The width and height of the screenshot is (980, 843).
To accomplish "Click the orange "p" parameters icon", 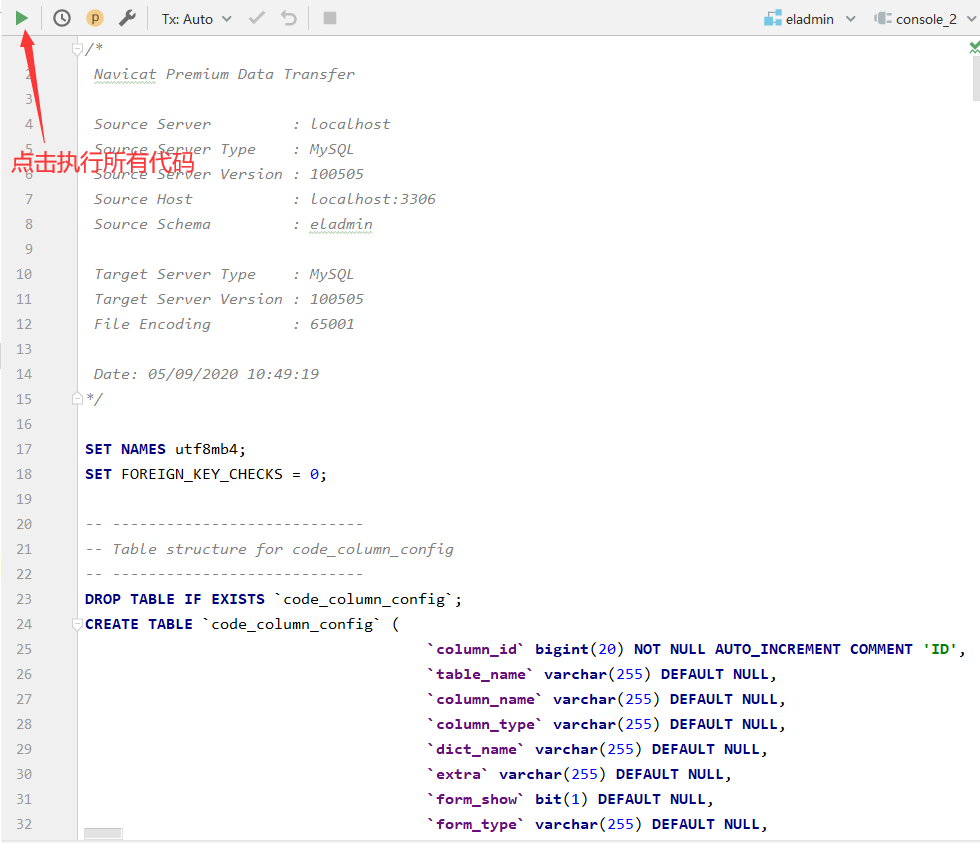I will tap(94, 18).
